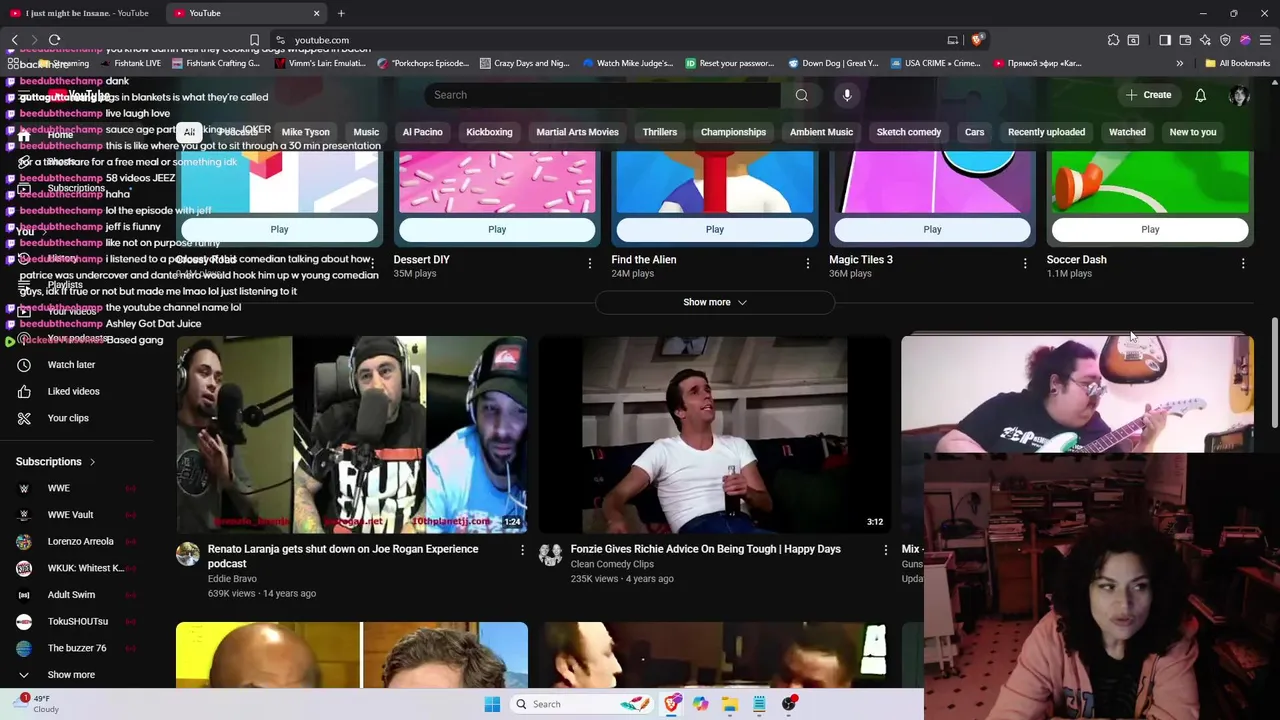Open File Explorer from the taskbar
The width and height of the screenshot is (1280, 720).
pyautogui.click(x=730, y=704)
